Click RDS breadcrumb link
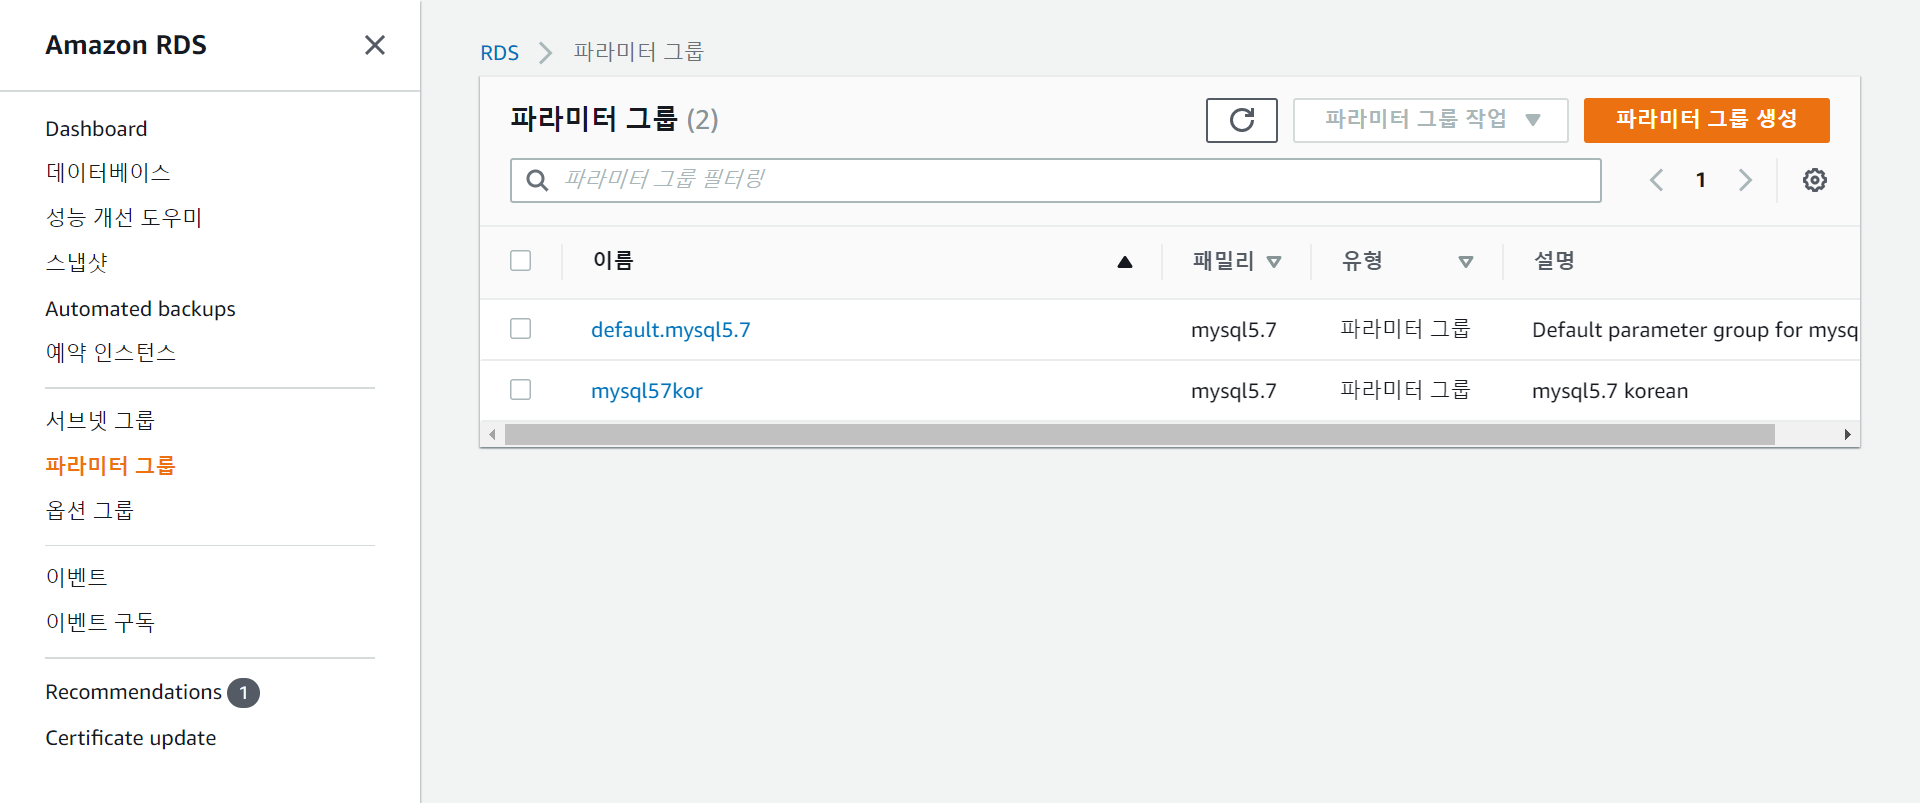This screenshot has height=803, width=1920. coord(499,53)
